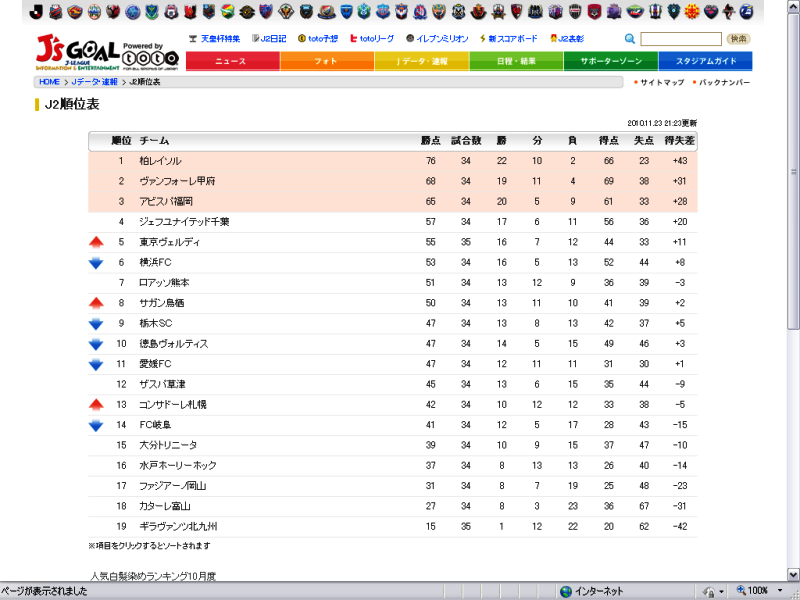The width and height of the screenshot is (800, 600).
Task: Sort table by 失点 column header
Action: 644,140
